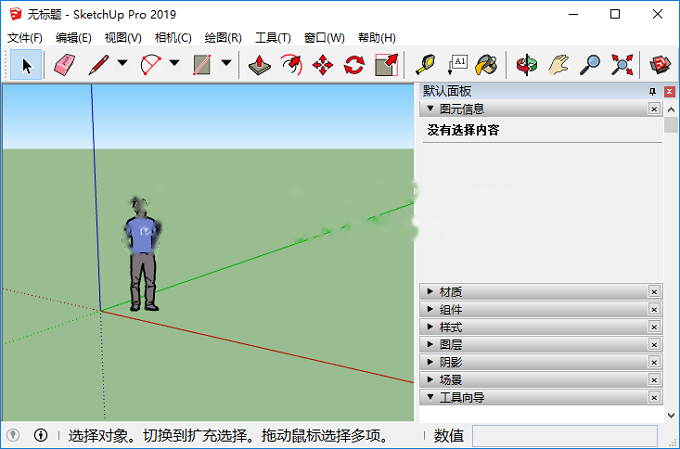Screen dimensions: 680x449
Task: Select the Move tool with red arrows
Action: 323,65
